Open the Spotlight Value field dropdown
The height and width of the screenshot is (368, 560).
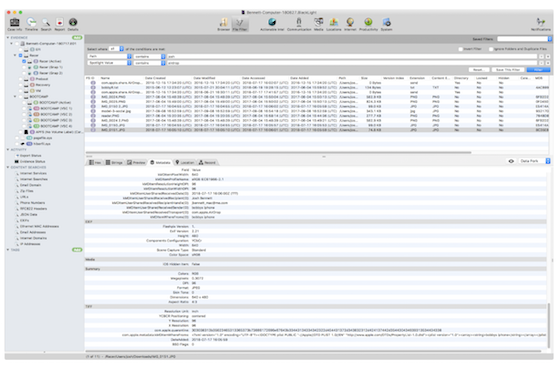[x=109, y=63]
